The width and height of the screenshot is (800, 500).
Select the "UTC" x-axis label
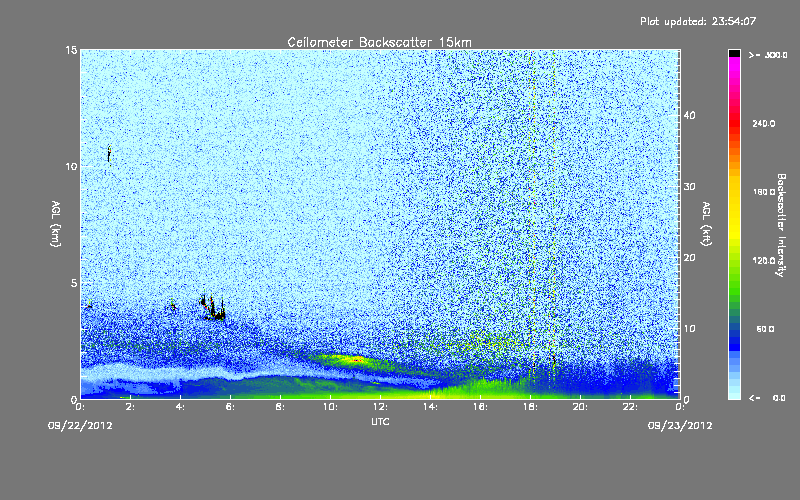click(380, 421)
